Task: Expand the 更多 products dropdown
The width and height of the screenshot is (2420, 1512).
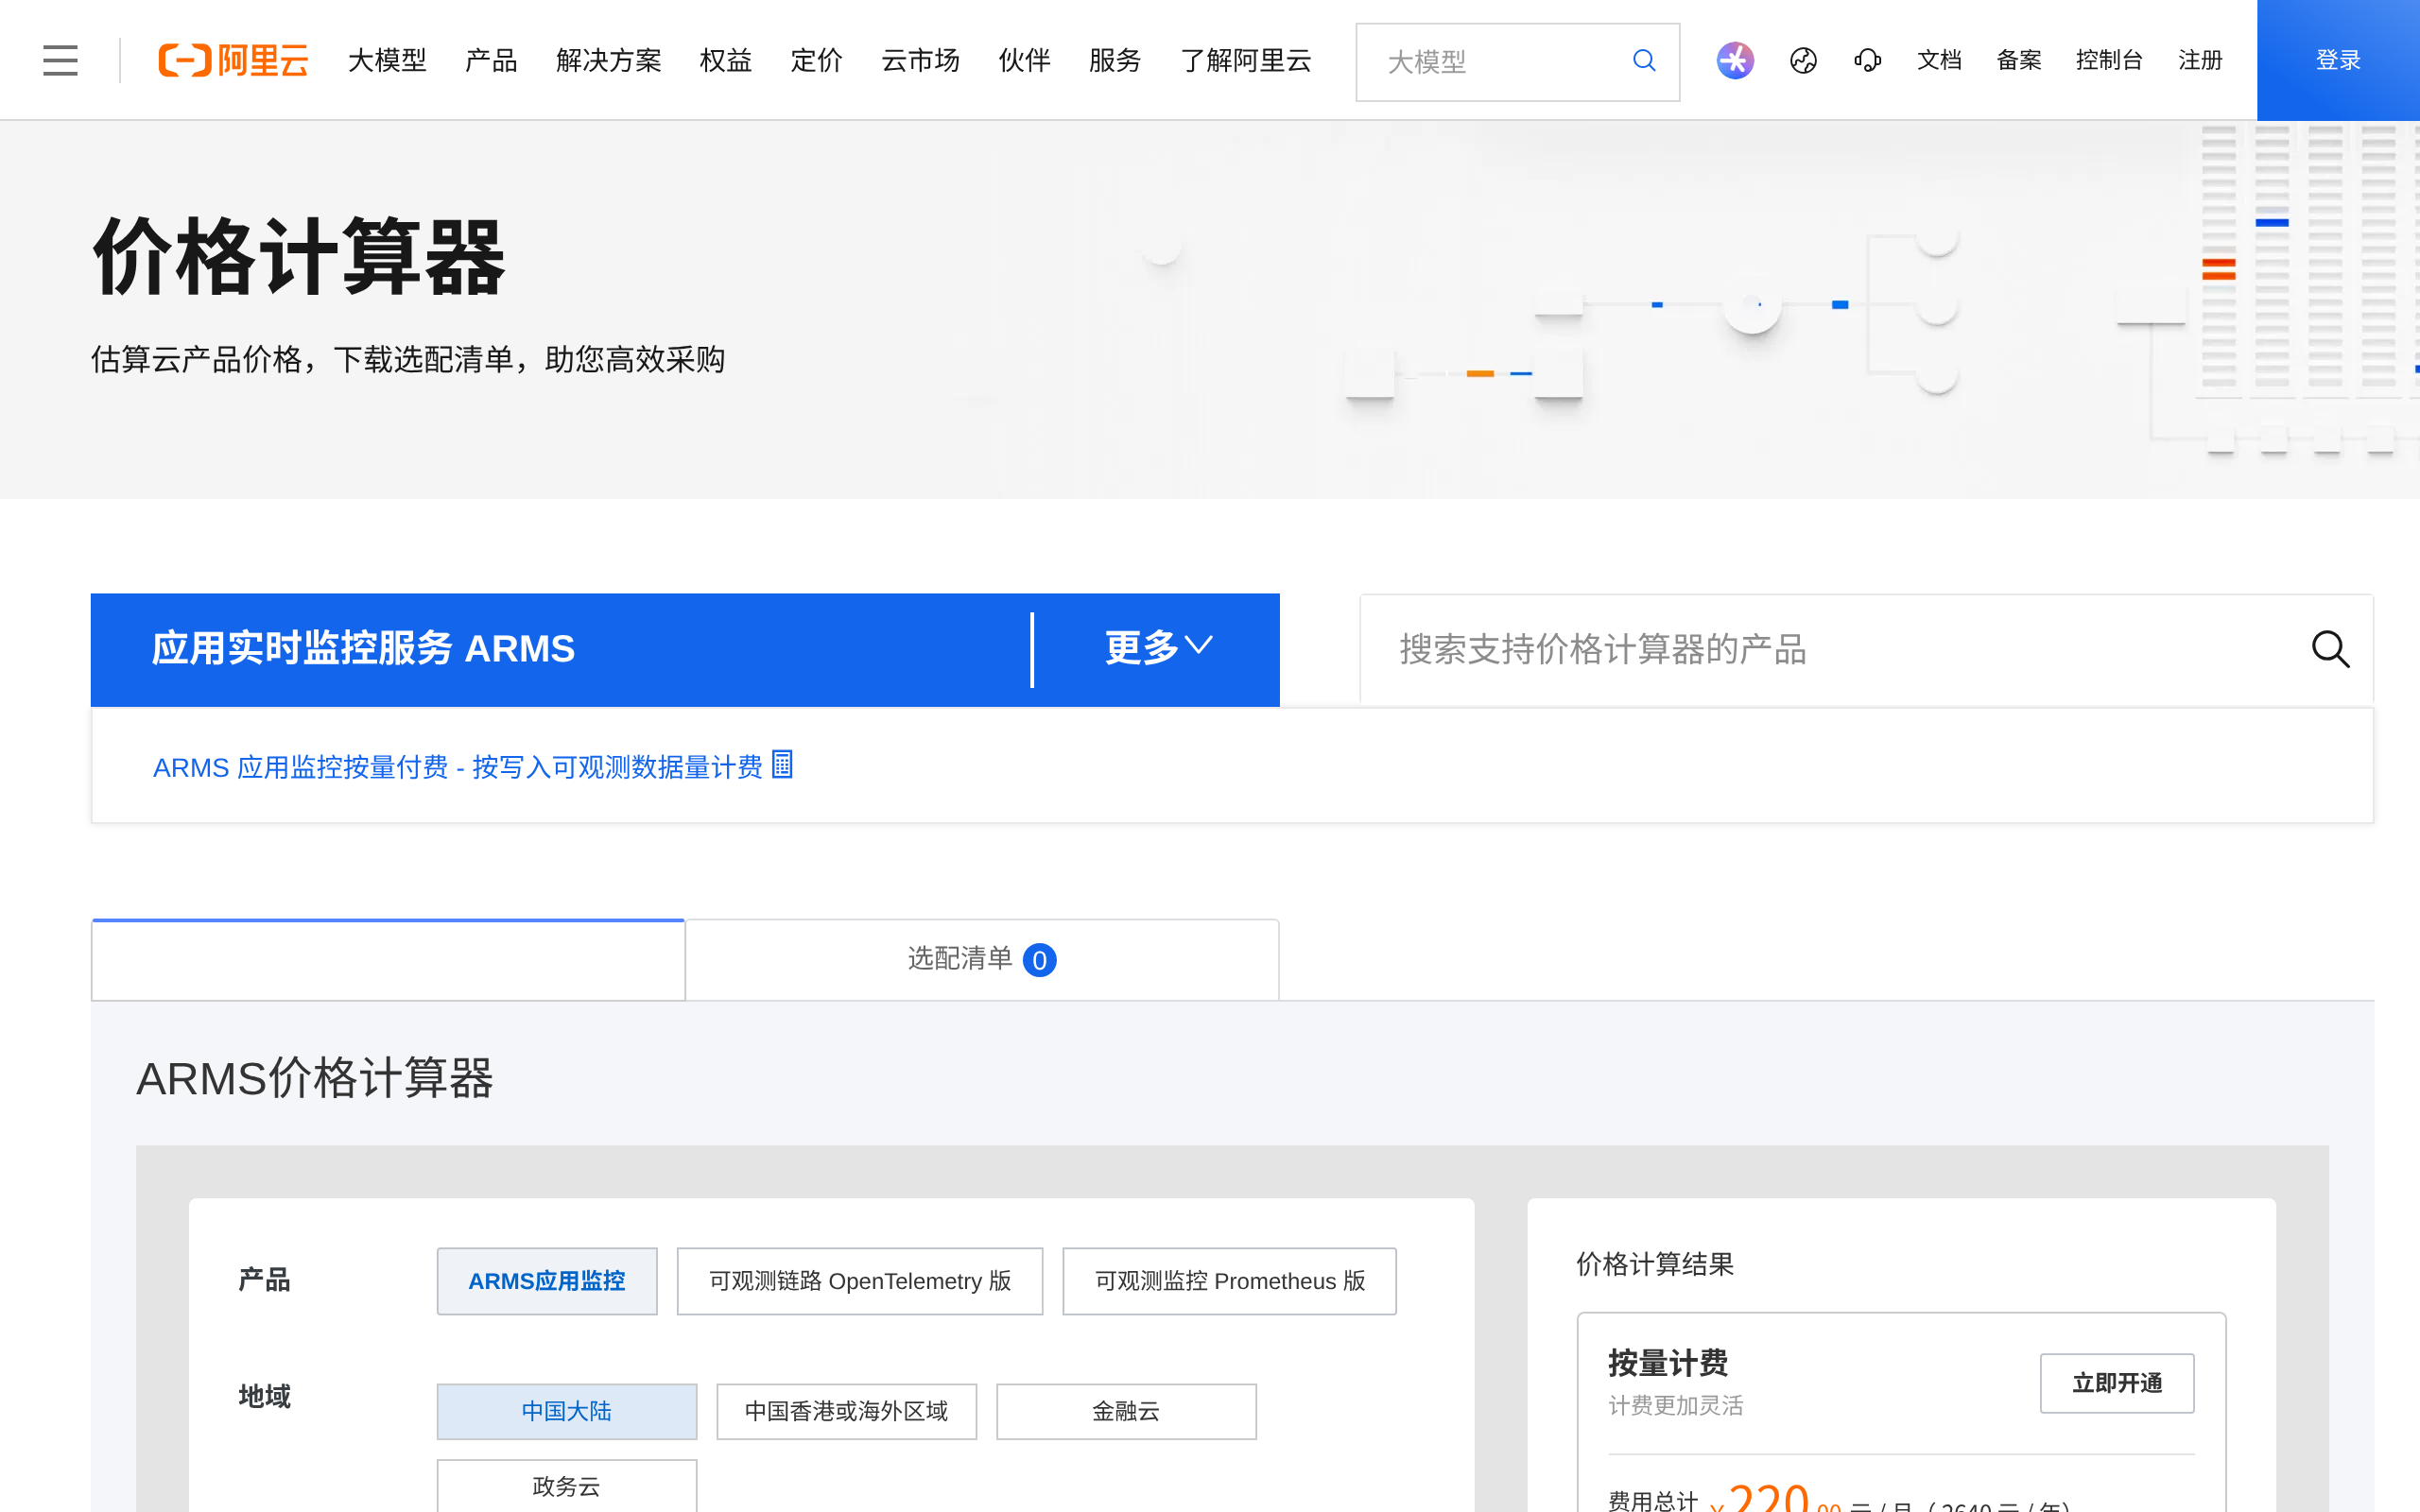Action: coord(1158,648)
